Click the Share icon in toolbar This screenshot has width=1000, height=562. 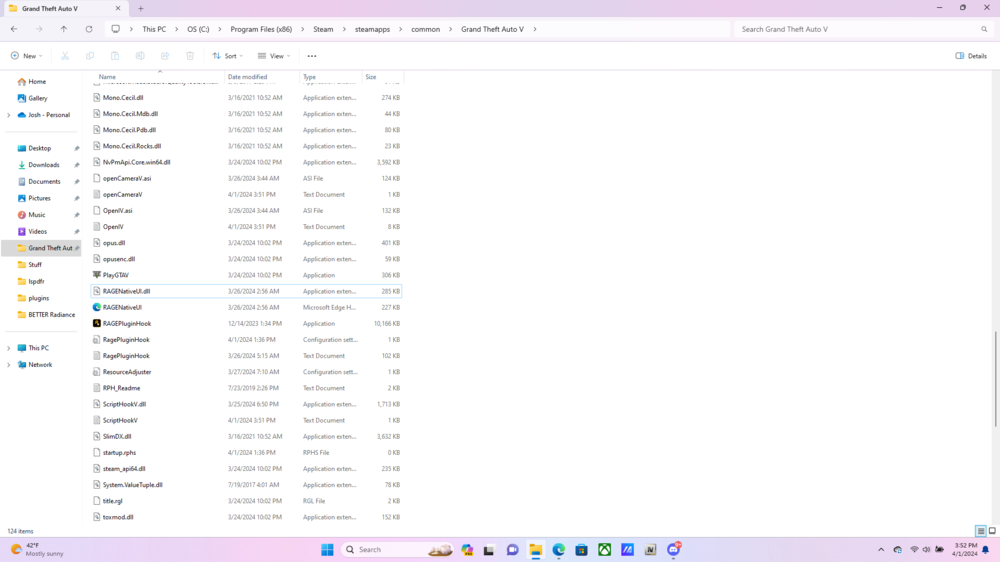click(165, 56)
